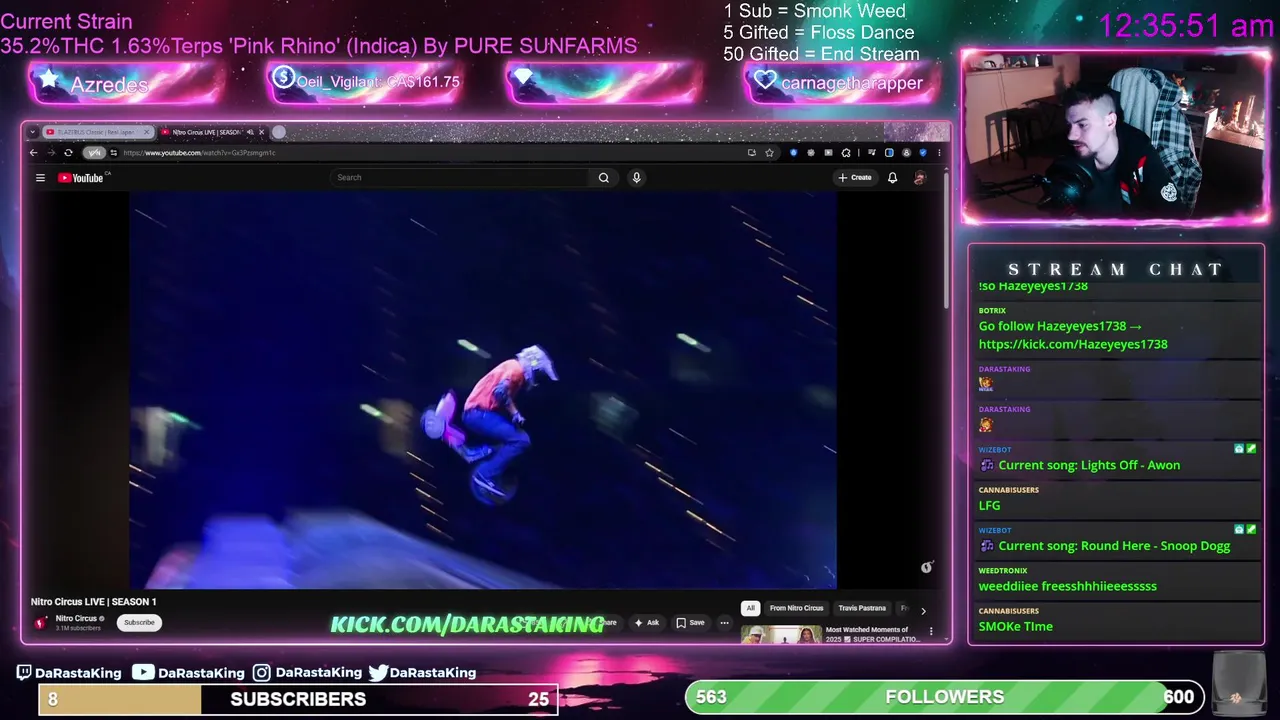Click the KICK.COM/DARASTAKING overlay text
1280x720 pixels.
pyautogui.click(x=467, y=624)
